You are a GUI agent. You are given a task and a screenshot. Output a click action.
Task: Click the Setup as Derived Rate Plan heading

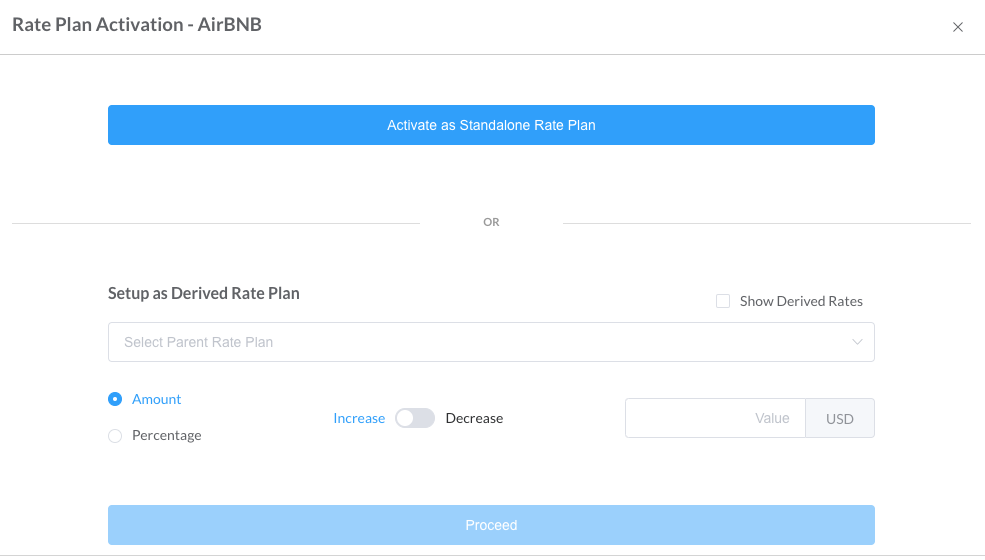[204, 294]
